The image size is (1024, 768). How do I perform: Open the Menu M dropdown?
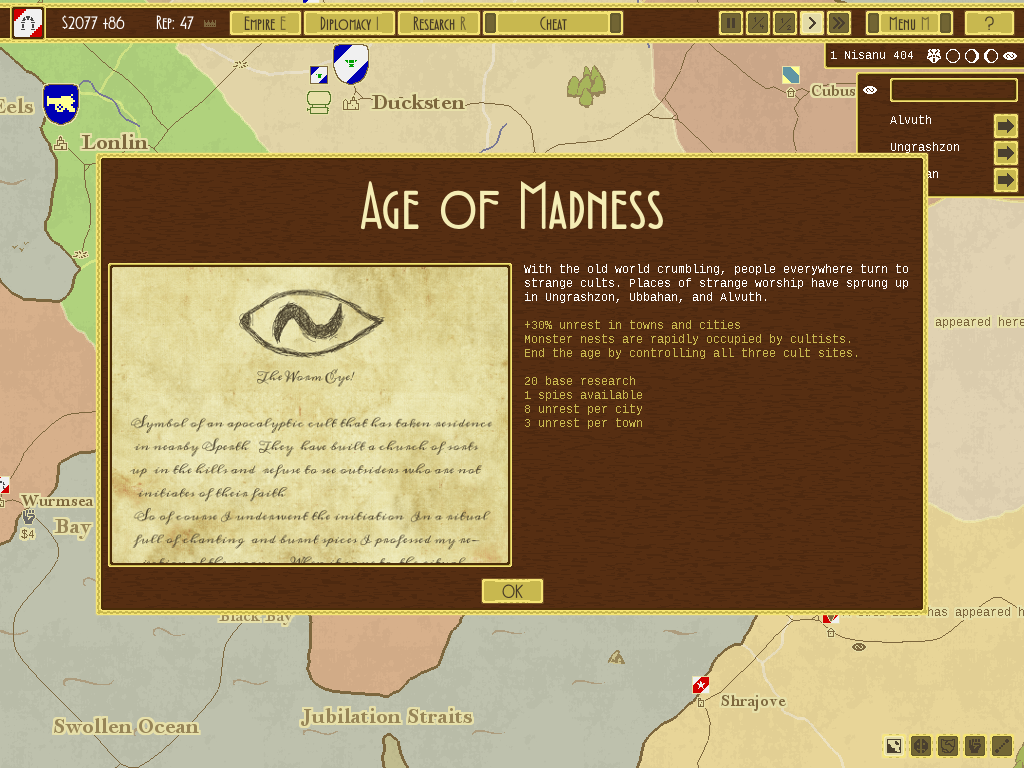[908, 23]
